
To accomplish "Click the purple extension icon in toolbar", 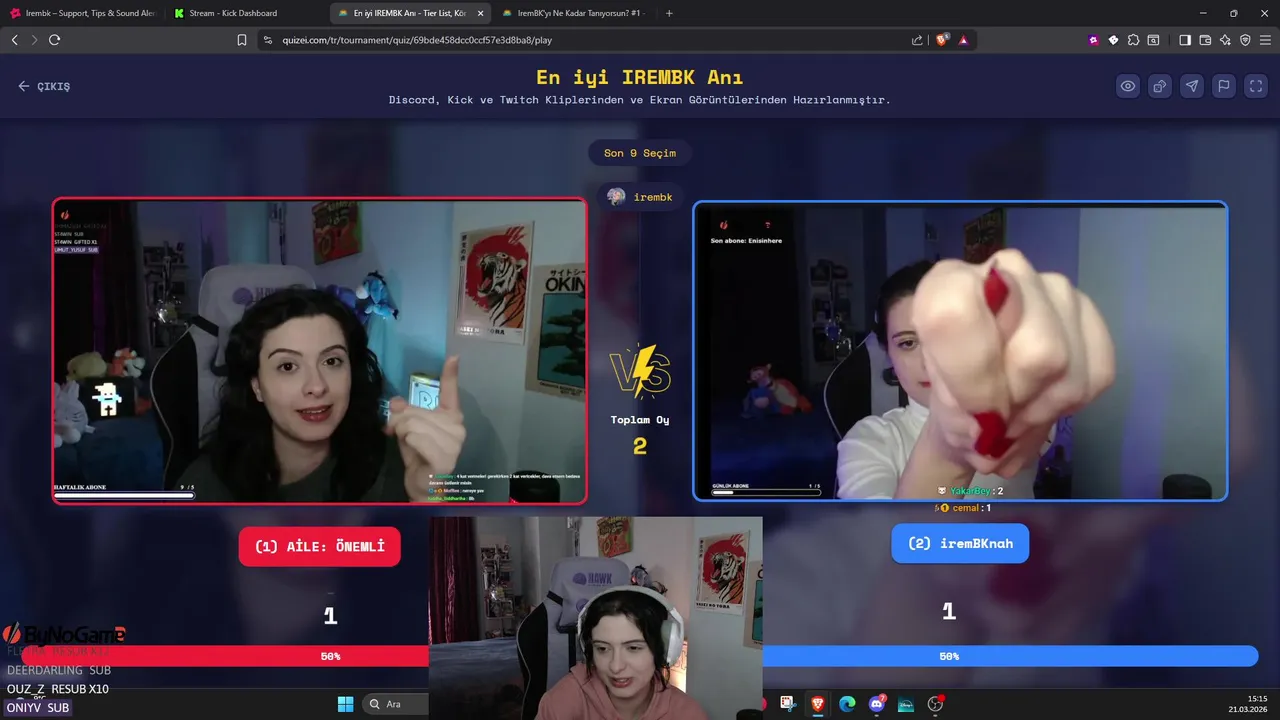I will click(x=1094, y=40).
